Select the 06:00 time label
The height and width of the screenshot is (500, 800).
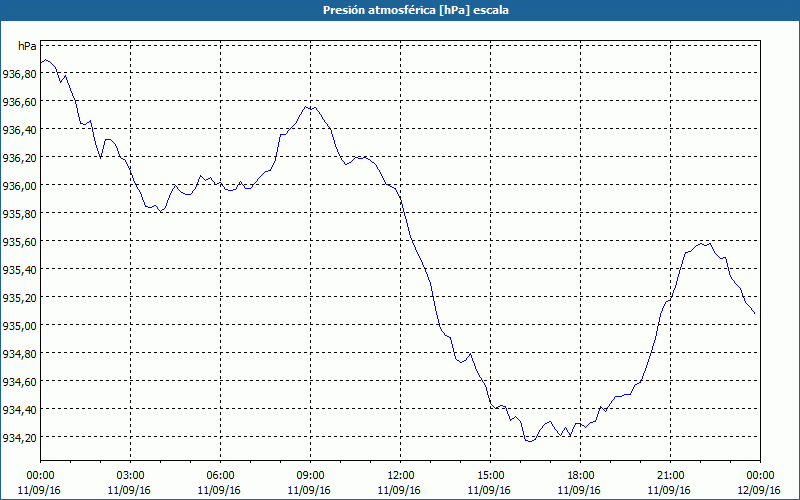tap(220, 476)
